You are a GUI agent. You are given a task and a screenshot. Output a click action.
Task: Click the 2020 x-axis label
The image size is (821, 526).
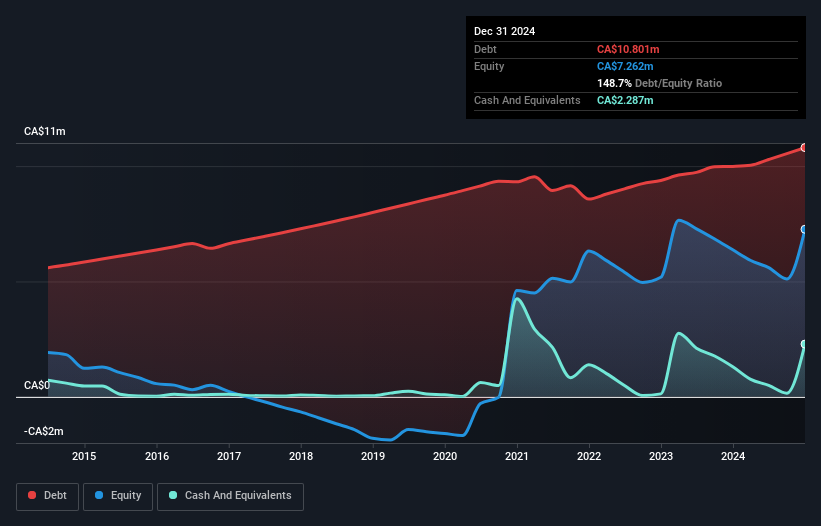[x=445, y=456]
